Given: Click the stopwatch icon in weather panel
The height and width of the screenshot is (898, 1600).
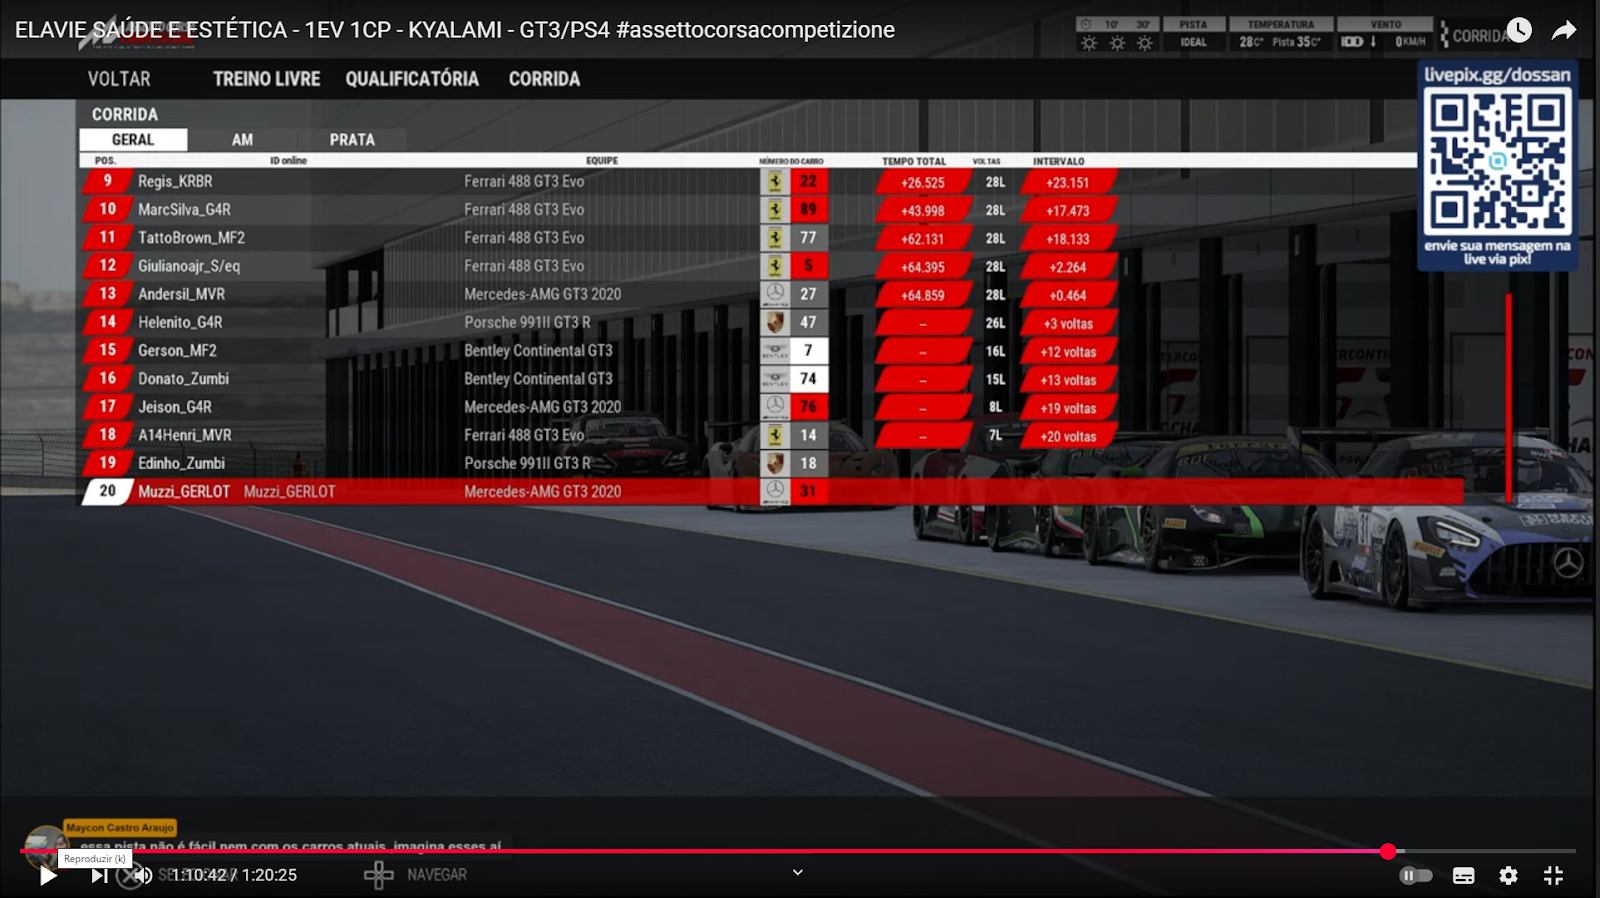Looking at the screenshot, I should coord(1086,24).
